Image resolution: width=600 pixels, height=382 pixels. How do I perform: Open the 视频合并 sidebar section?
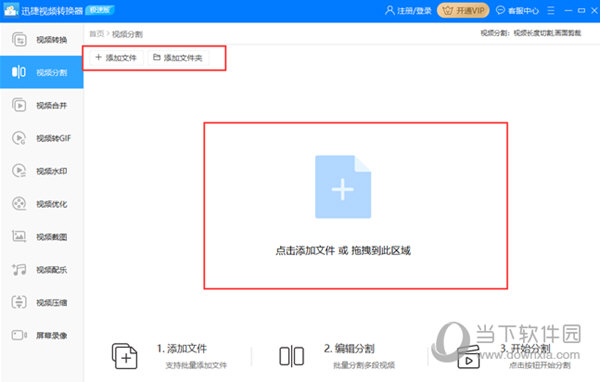42,105
